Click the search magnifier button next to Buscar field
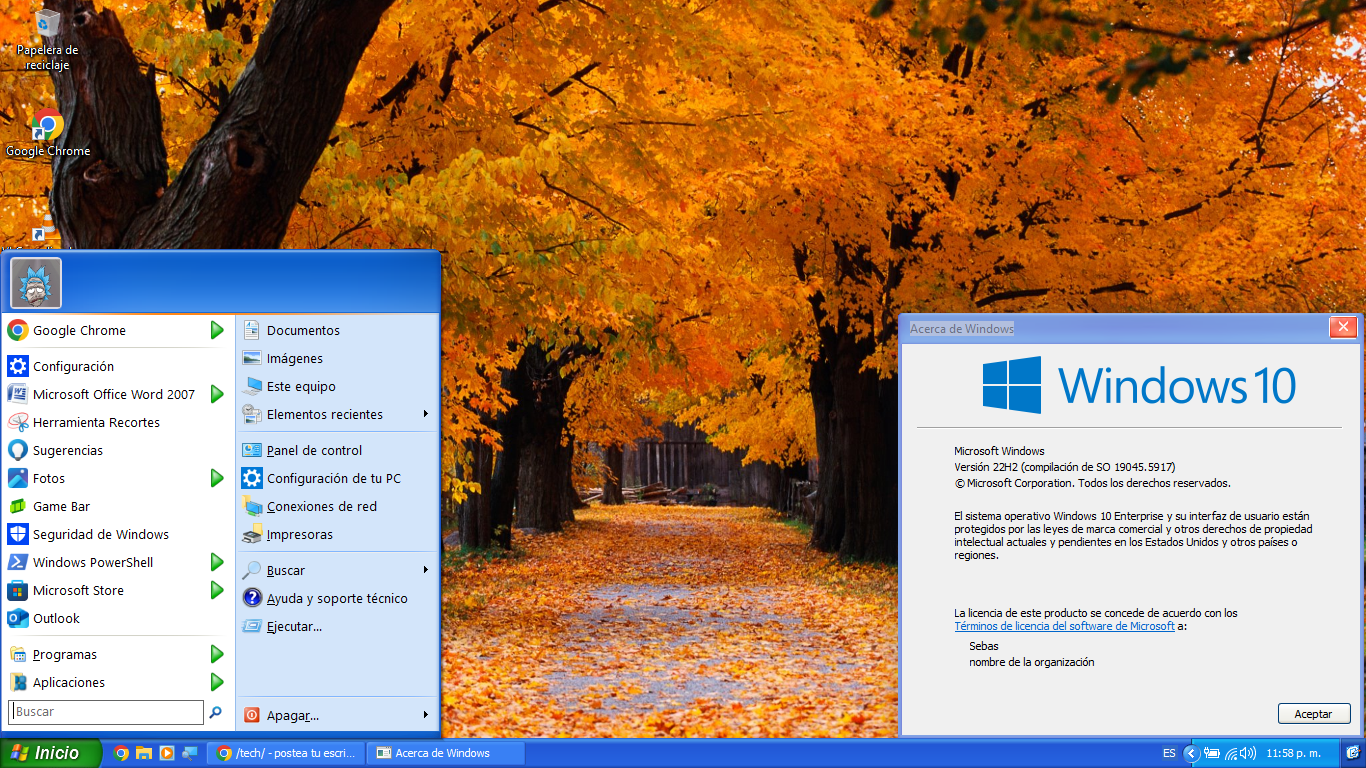This screenshot has width=1366, height=768. pyautogui.click(x=215, y=712)
